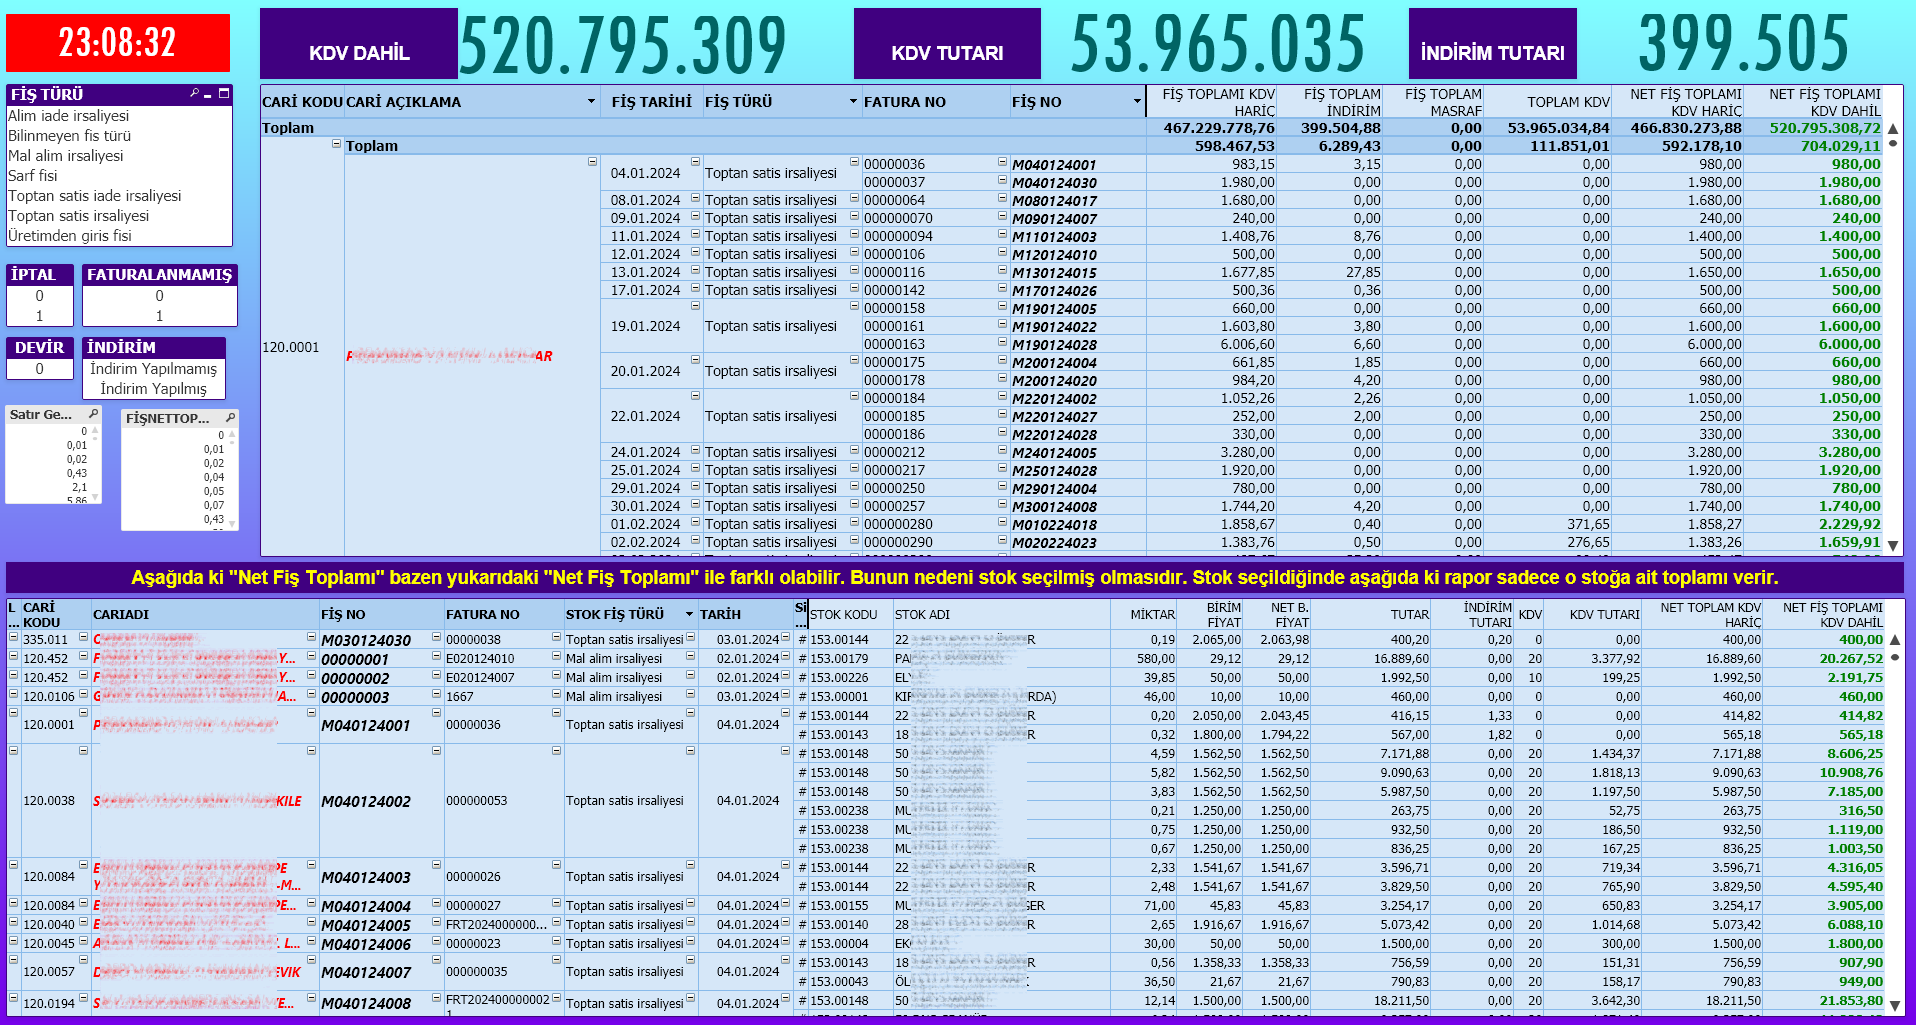This screenshot has height=1025, width=1916.
Task: Open search in Satır Ge... listbox
Action: click(x=93, y=414)
